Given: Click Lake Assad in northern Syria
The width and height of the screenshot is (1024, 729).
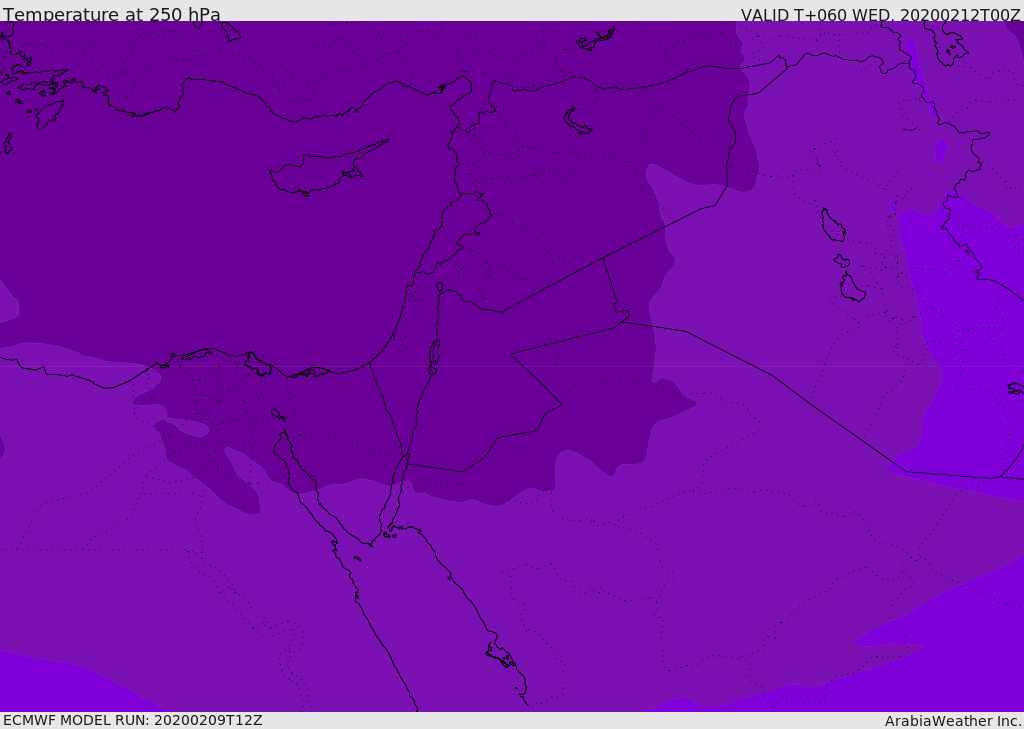Looking at the screenshot, I should (577, 121).
